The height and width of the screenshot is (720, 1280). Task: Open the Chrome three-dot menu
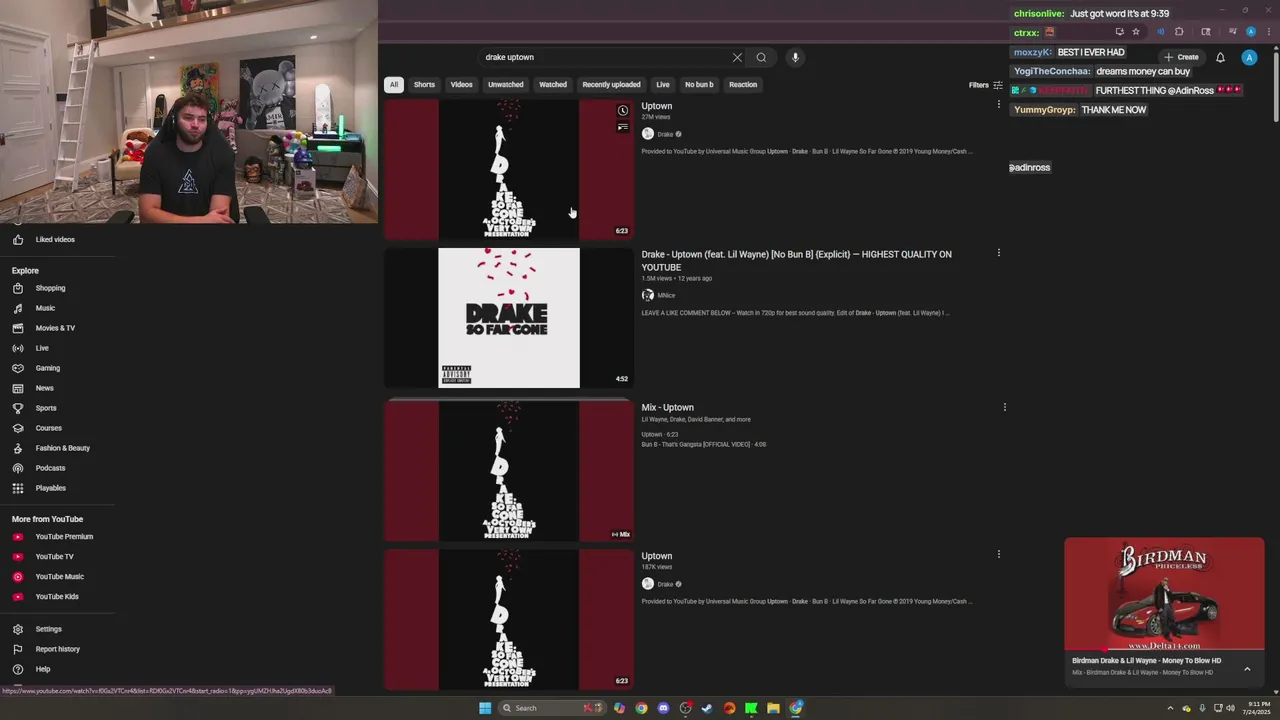click(1269, 32)
